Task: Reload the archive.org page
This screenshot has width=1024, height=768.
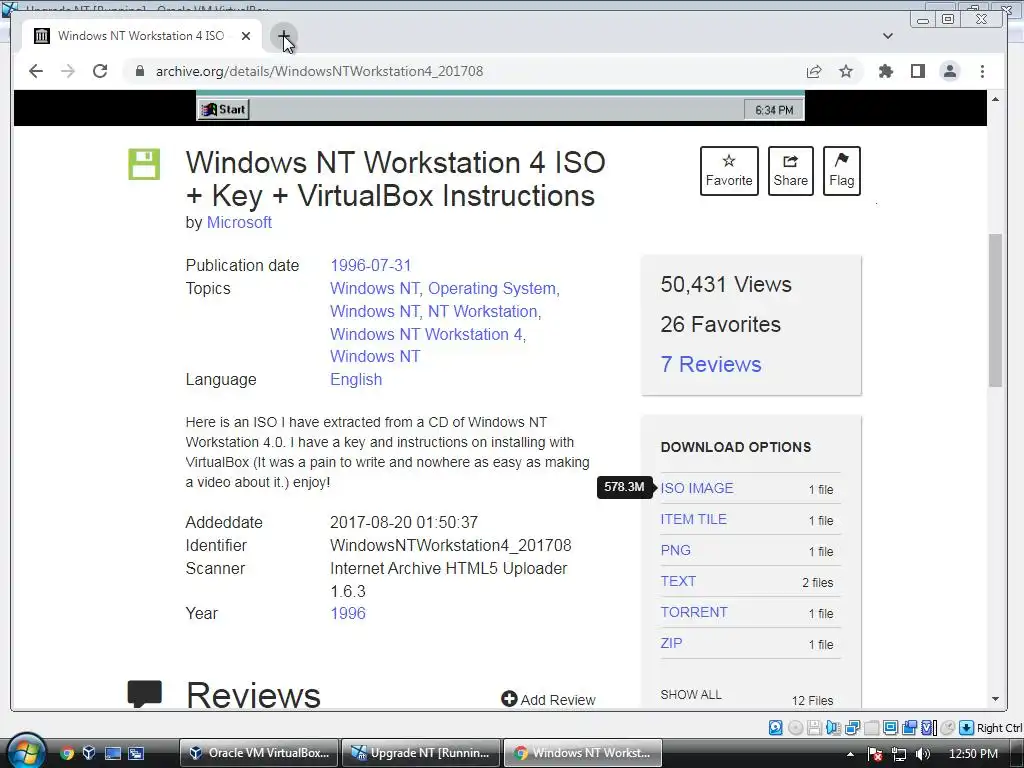Action: pos(100,71)
